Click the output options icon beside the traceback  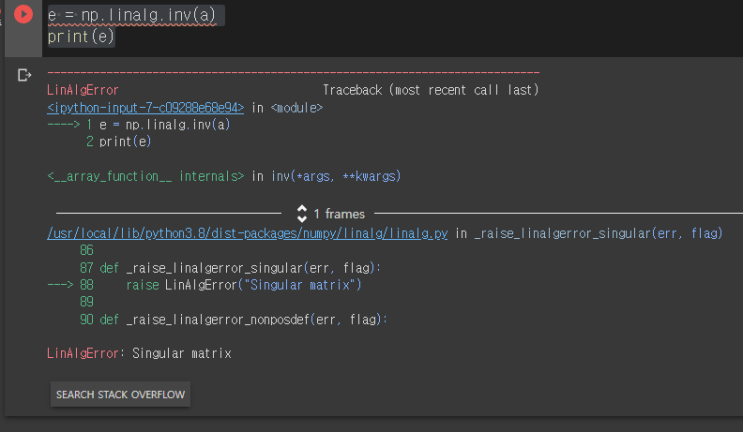coord(24,75)
